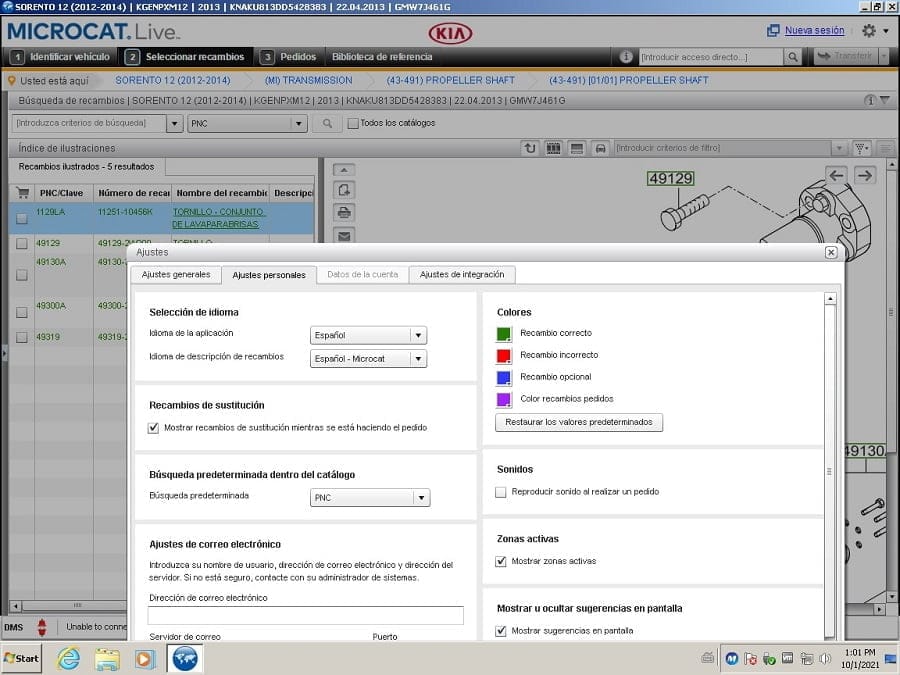This screenshot has height=675, width=900.
Task: Open Idioma de la aplicación dropdown
Action: point(368,335)
